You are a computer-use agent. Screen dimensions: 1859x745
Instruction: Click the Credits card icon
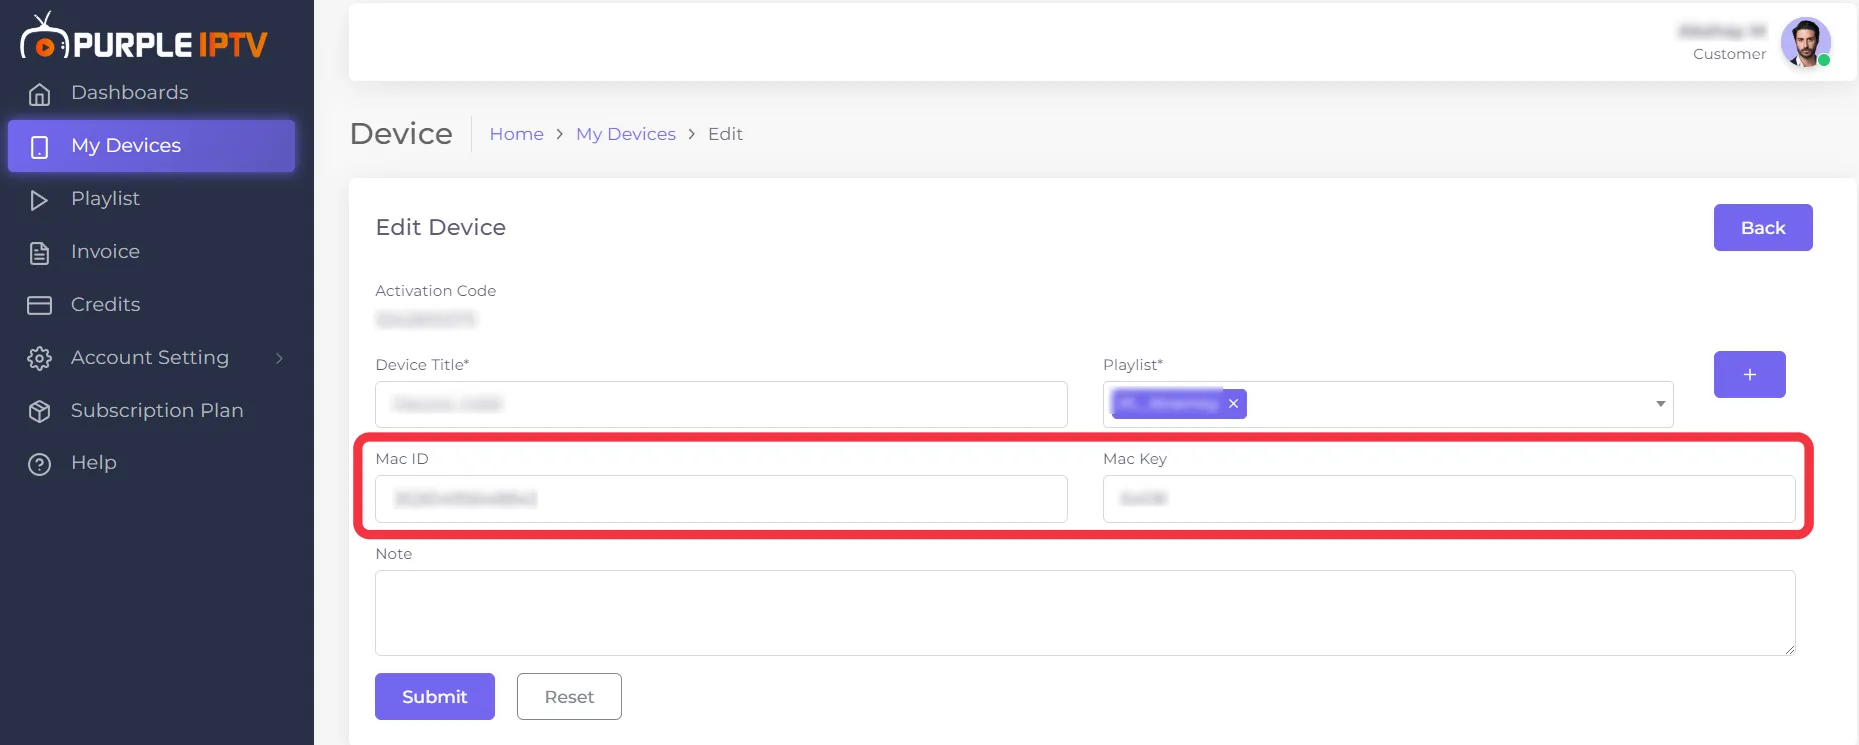[x=39, y=305]
